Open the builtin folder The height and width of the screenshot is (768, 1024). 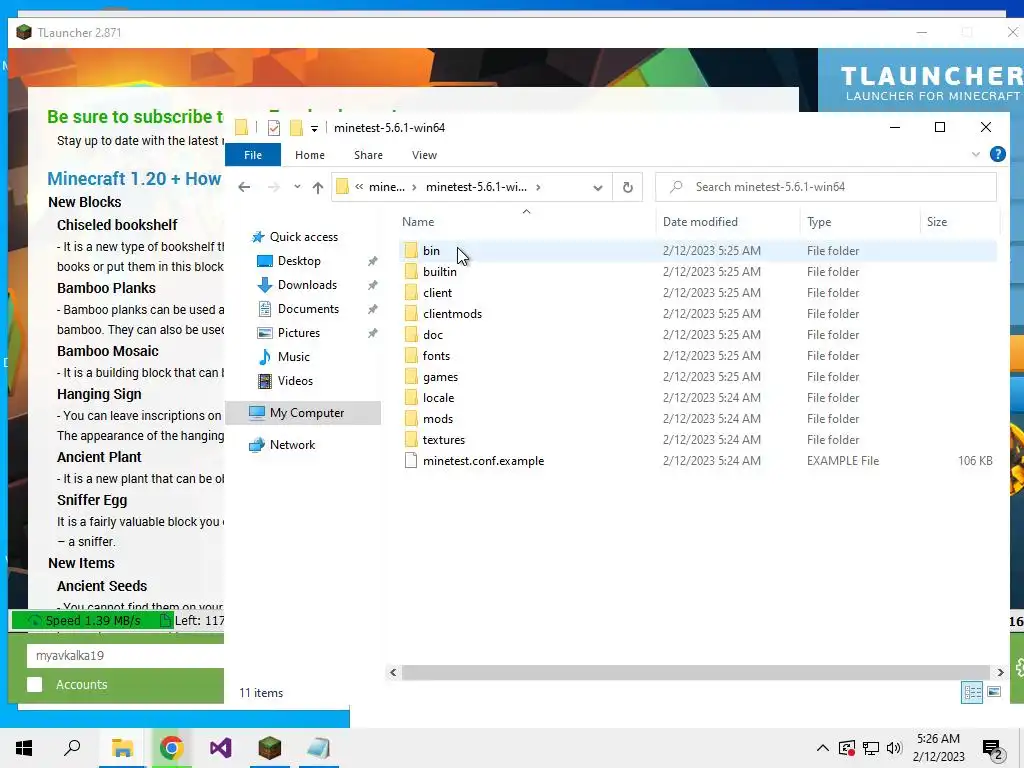pos(440,272)
